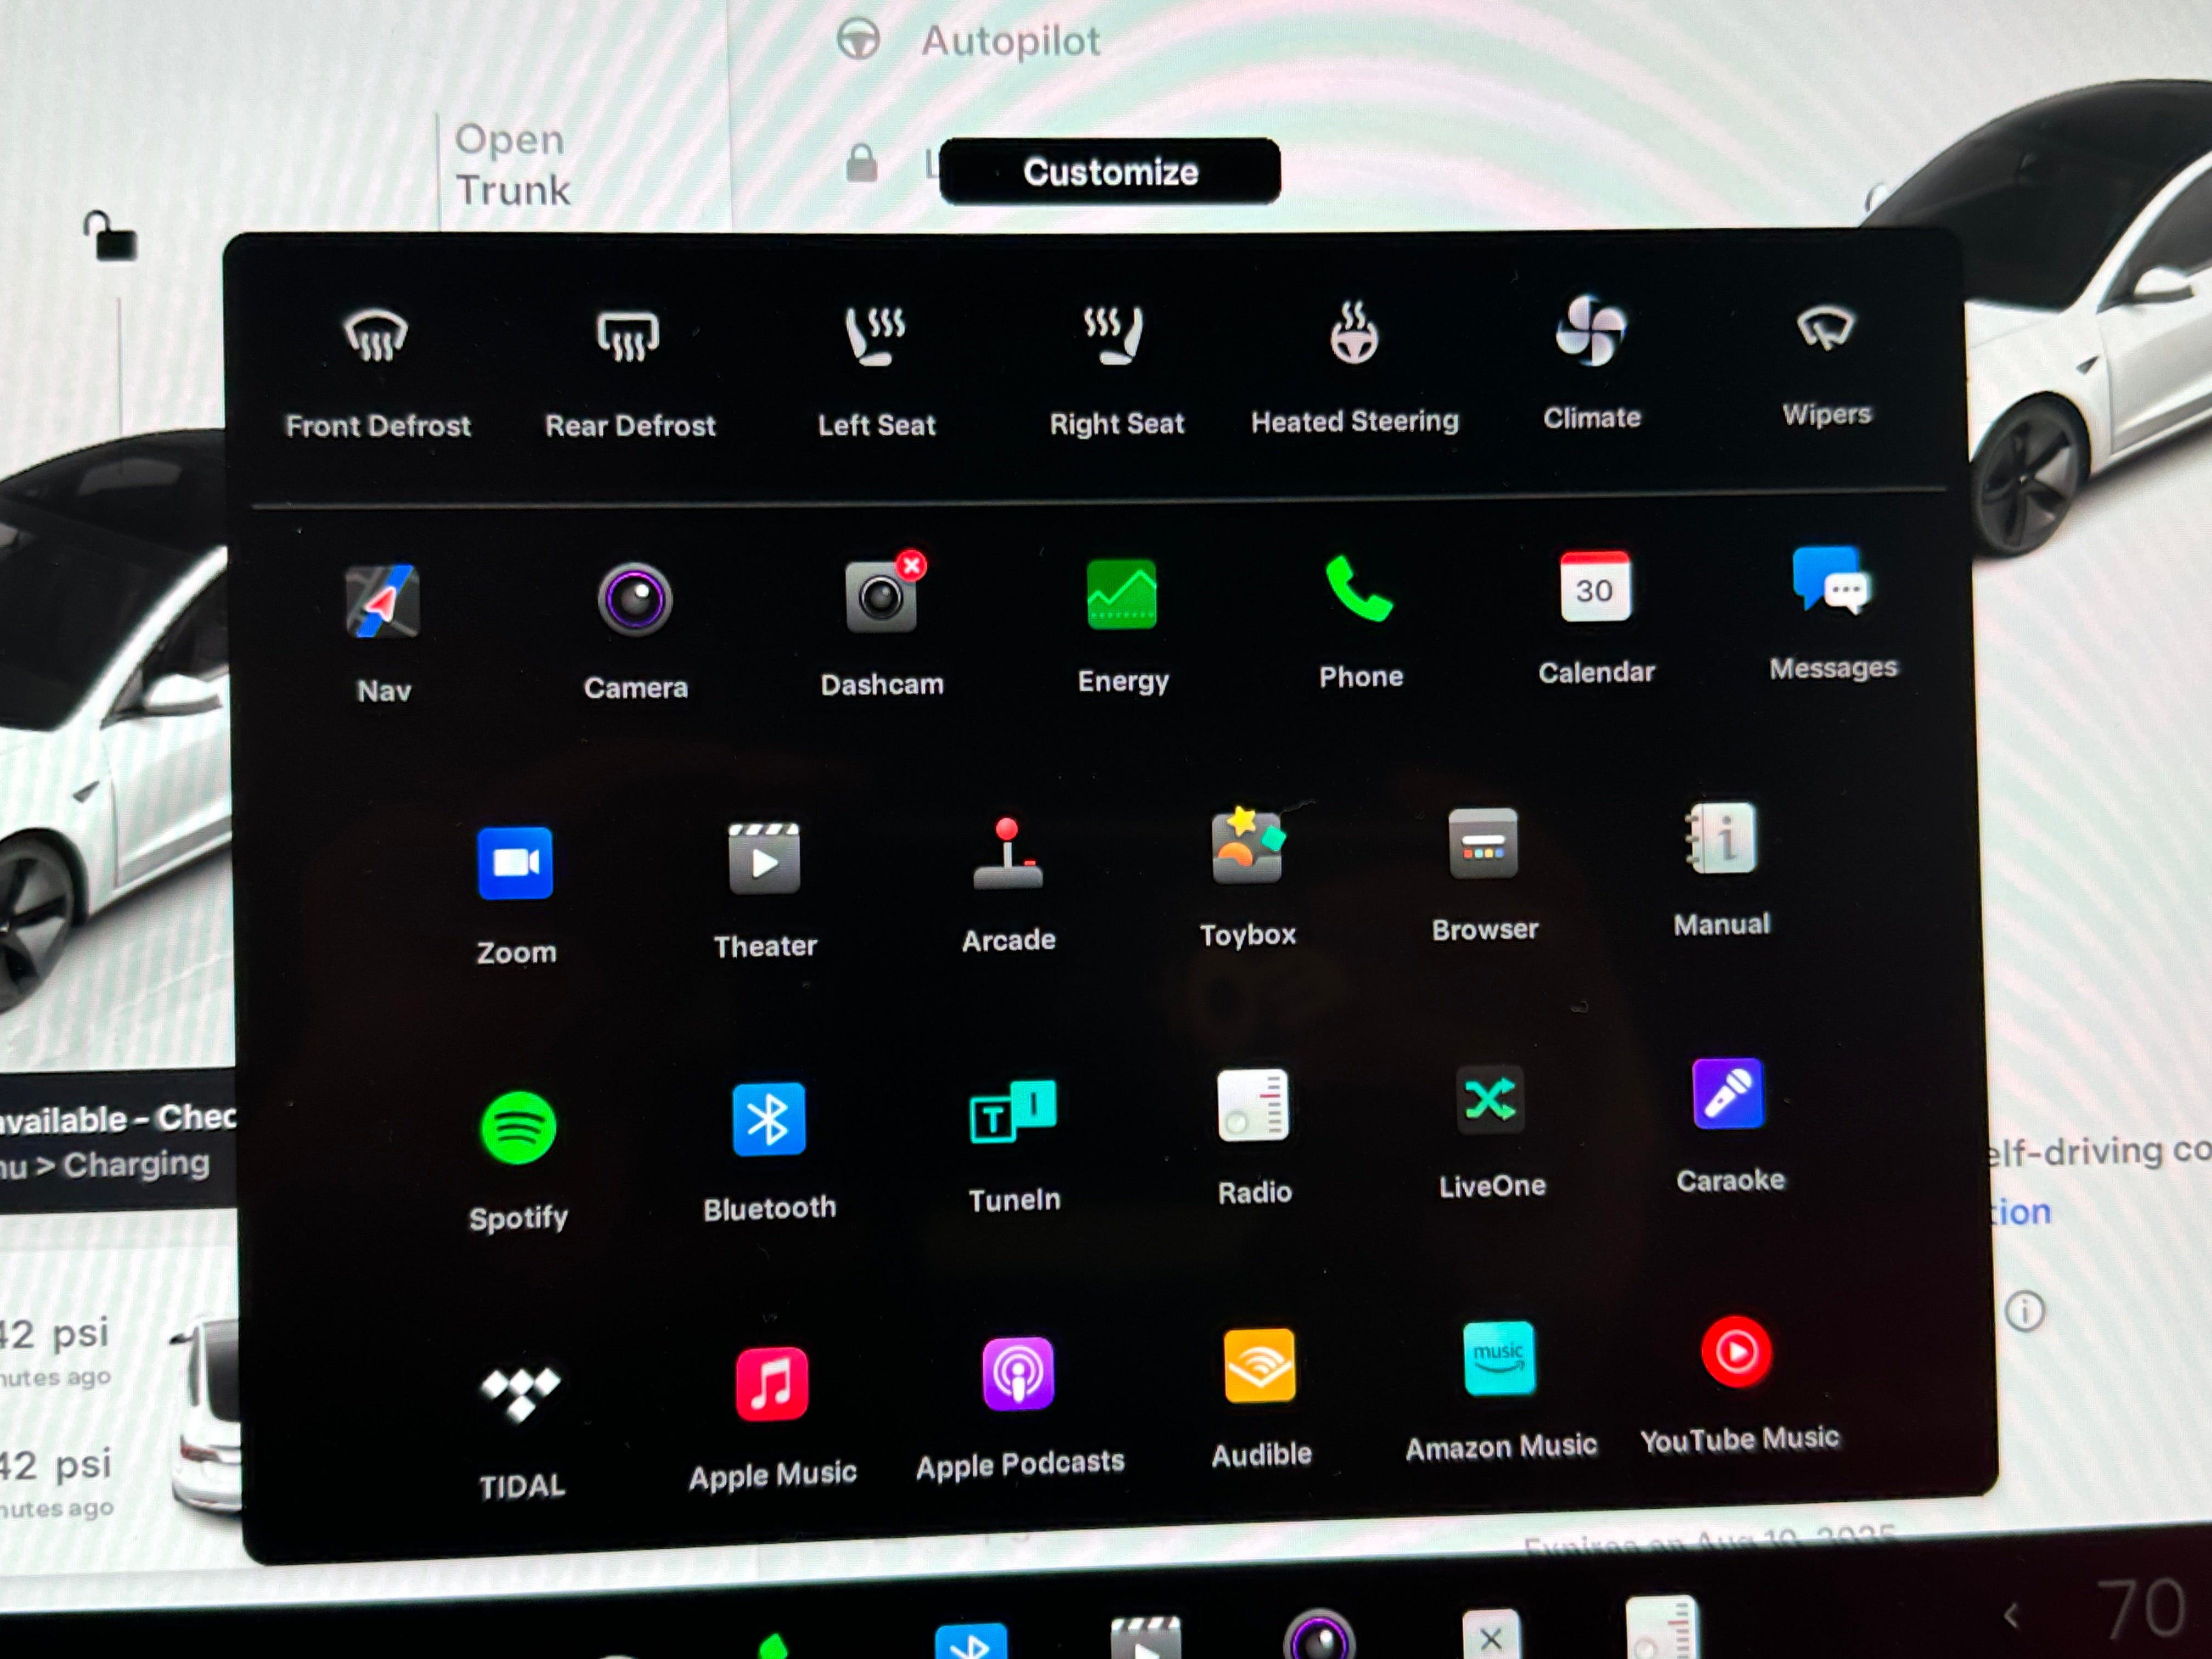This screenshot has width=2212, height=1659.
Task: Open TuneIn
Action: click(1013, 1146)
